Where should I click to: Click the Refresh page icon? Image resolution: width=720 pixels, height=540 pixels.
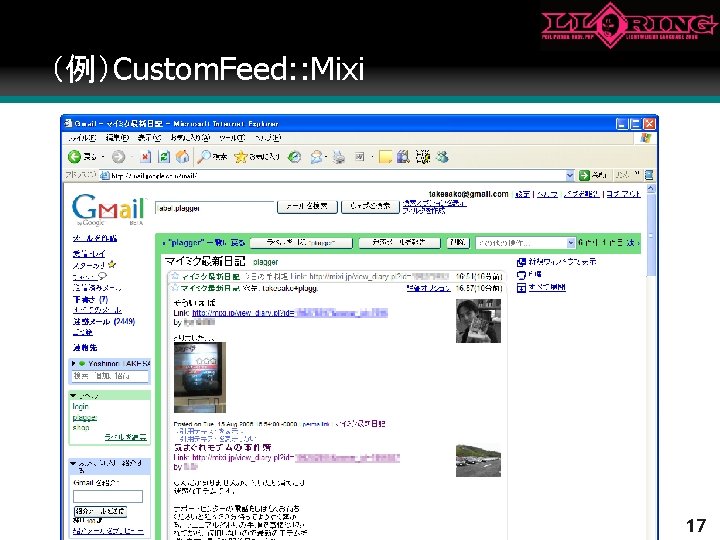tap(164, 157)
